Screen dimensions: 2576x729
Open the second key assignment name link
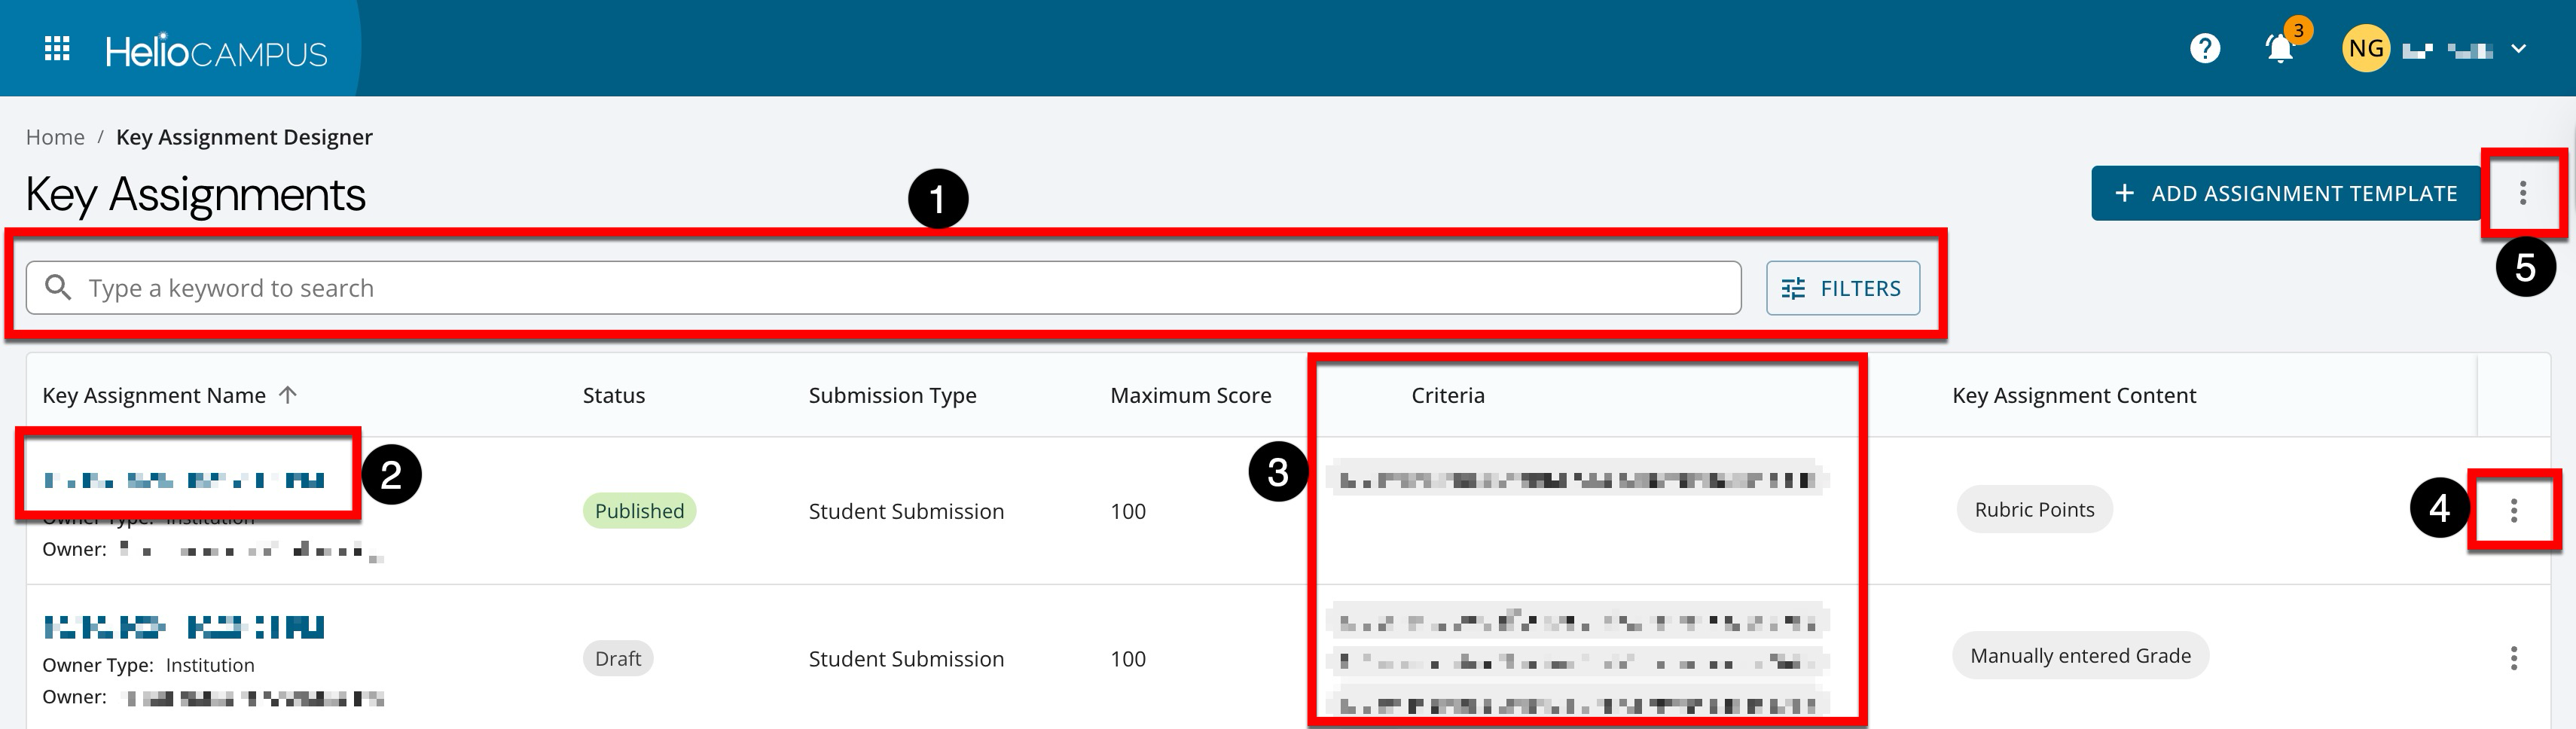point(184,627)
